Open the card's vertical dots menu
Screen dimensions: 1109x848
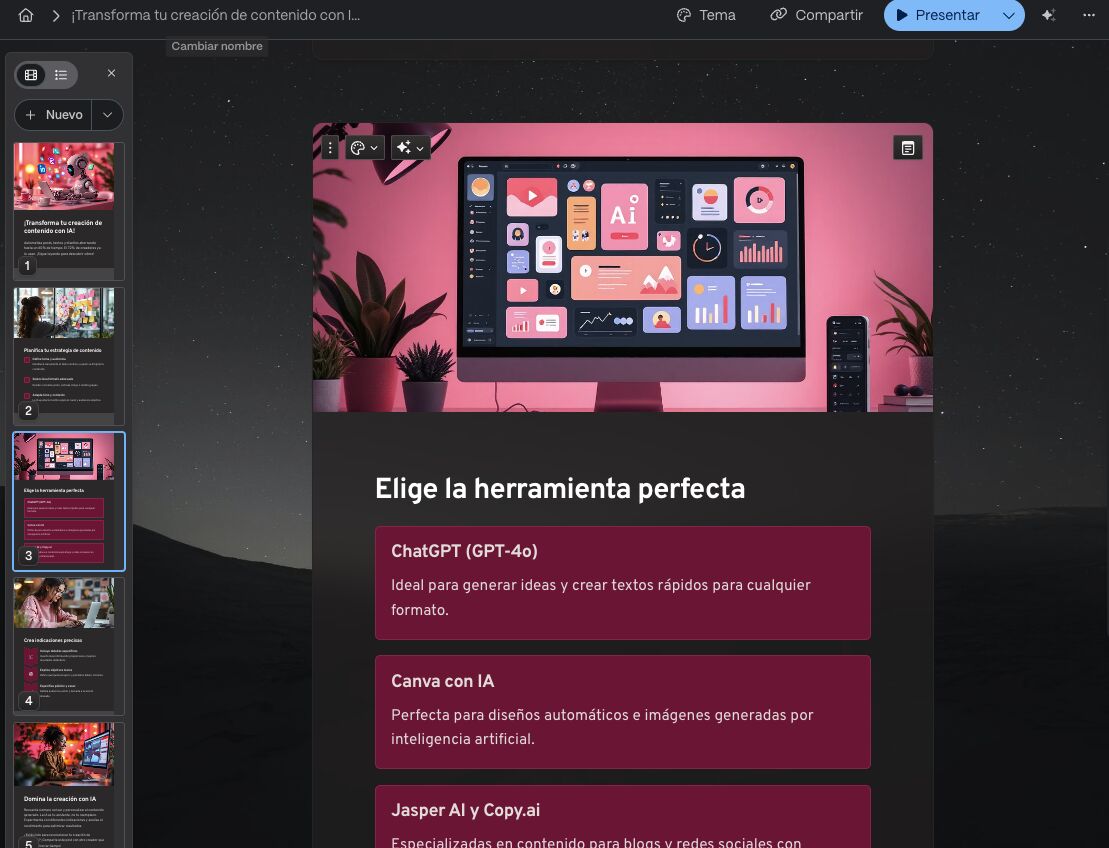[x=330, y=148]
